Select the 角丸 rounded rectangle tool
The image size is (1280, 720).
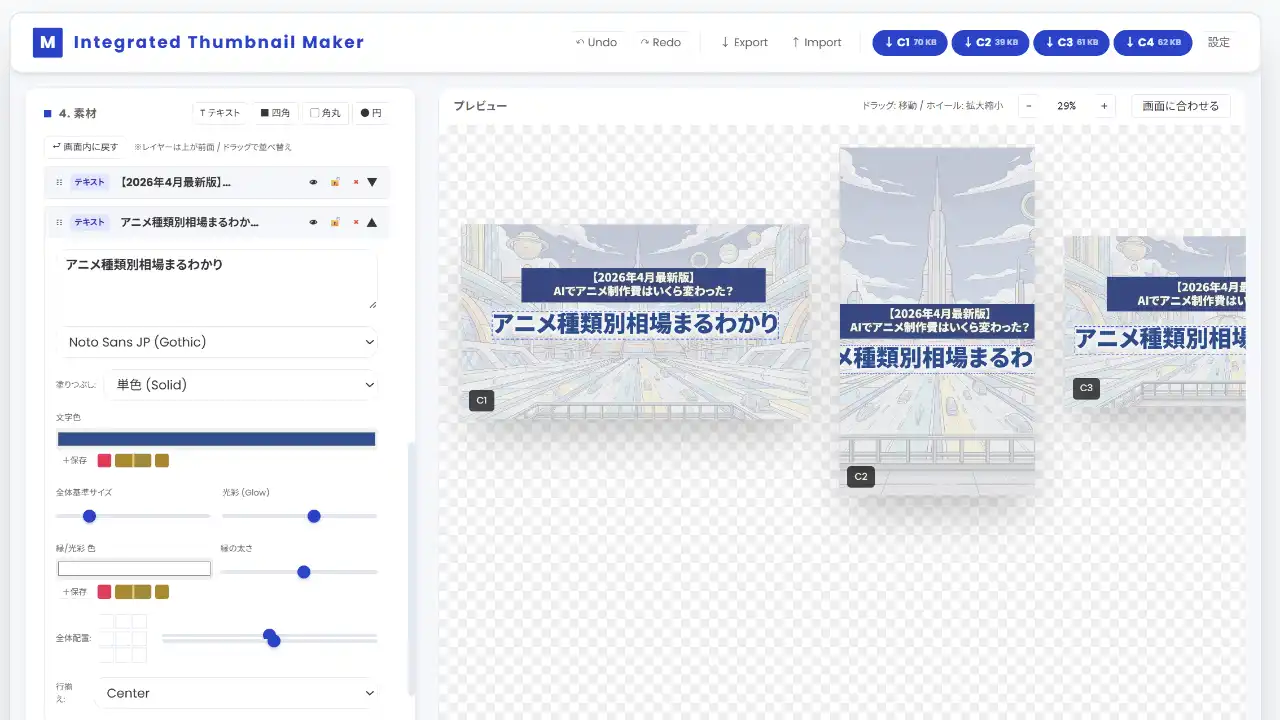(325, 112)
